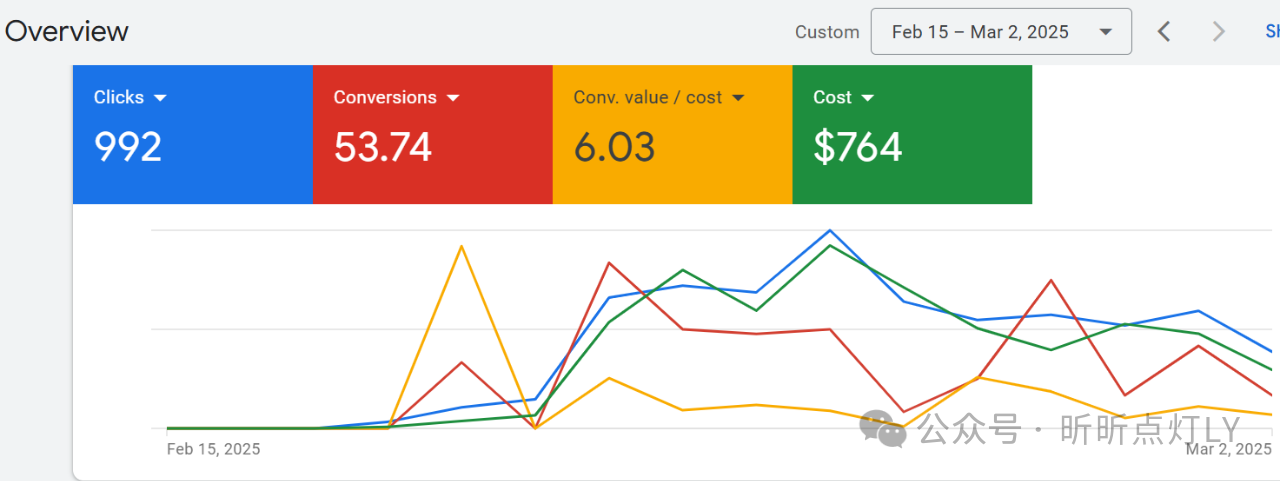Image resolution: width=1280 pixels, height=481 pixels.
Task: Expand the Conversions metric dropdown arrow
Action: (x=452, y=98)
